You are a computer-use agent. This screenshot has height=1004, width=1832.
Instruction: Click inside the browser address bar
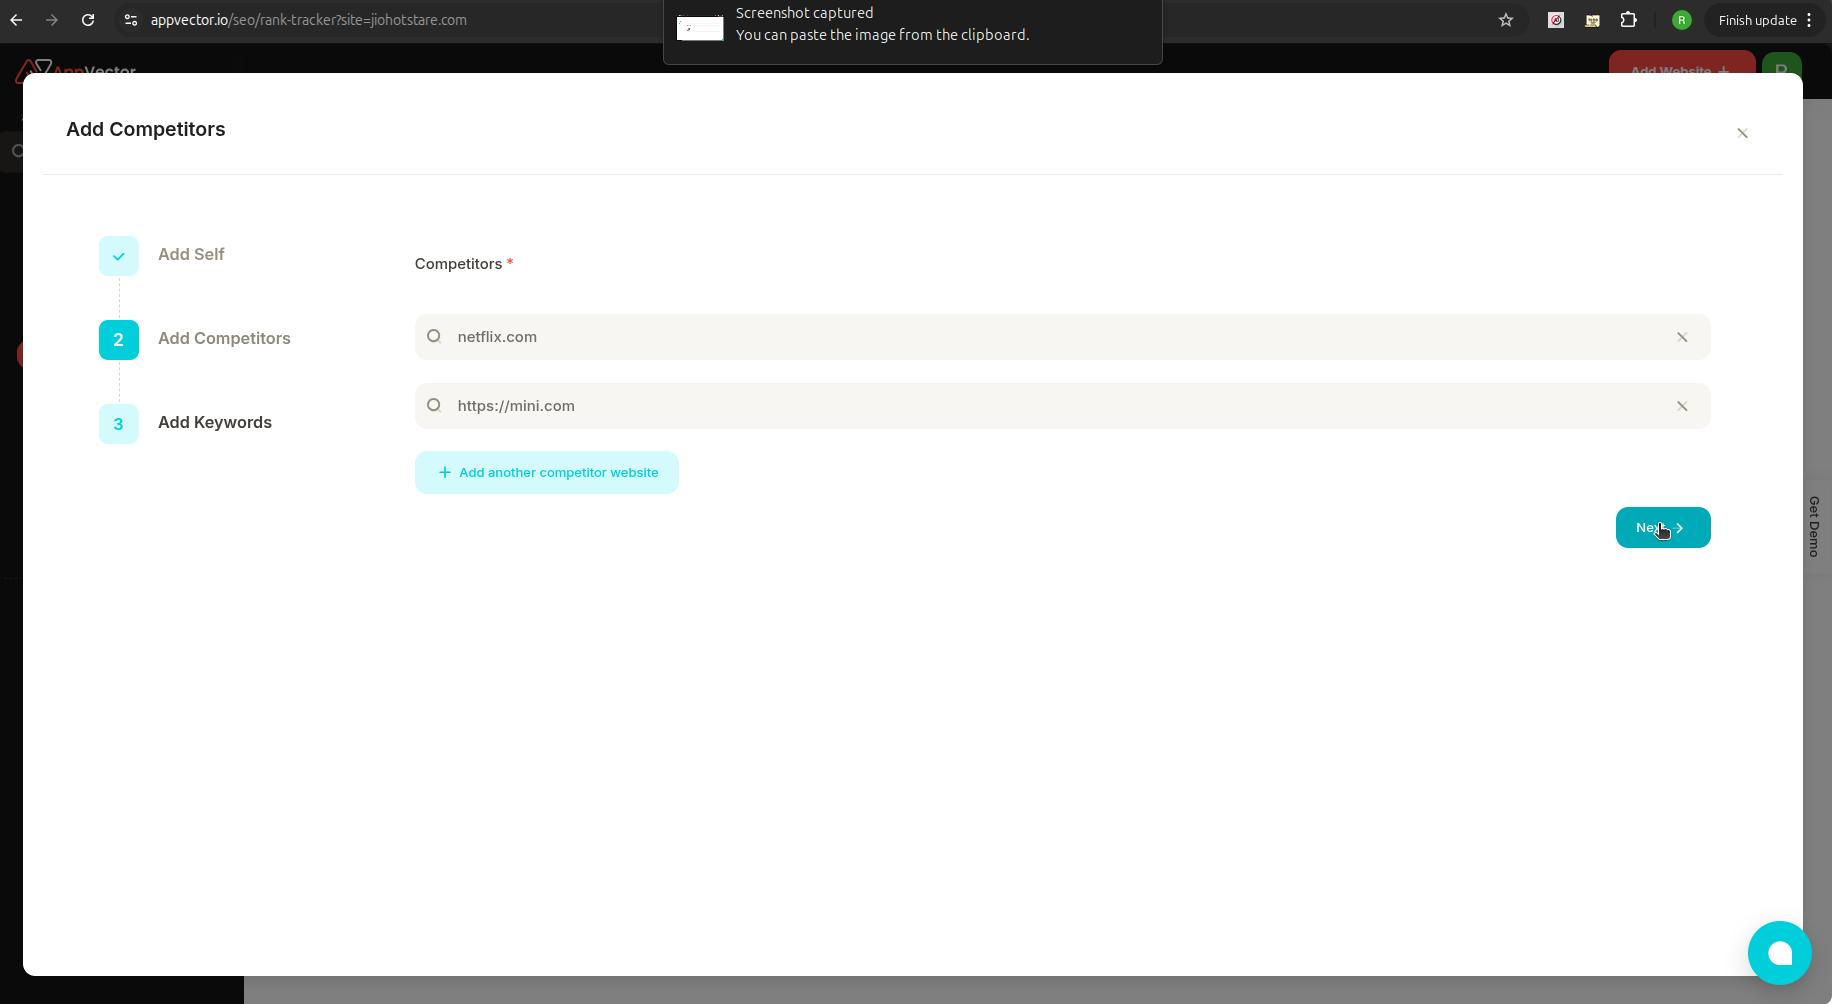[400, 20]
